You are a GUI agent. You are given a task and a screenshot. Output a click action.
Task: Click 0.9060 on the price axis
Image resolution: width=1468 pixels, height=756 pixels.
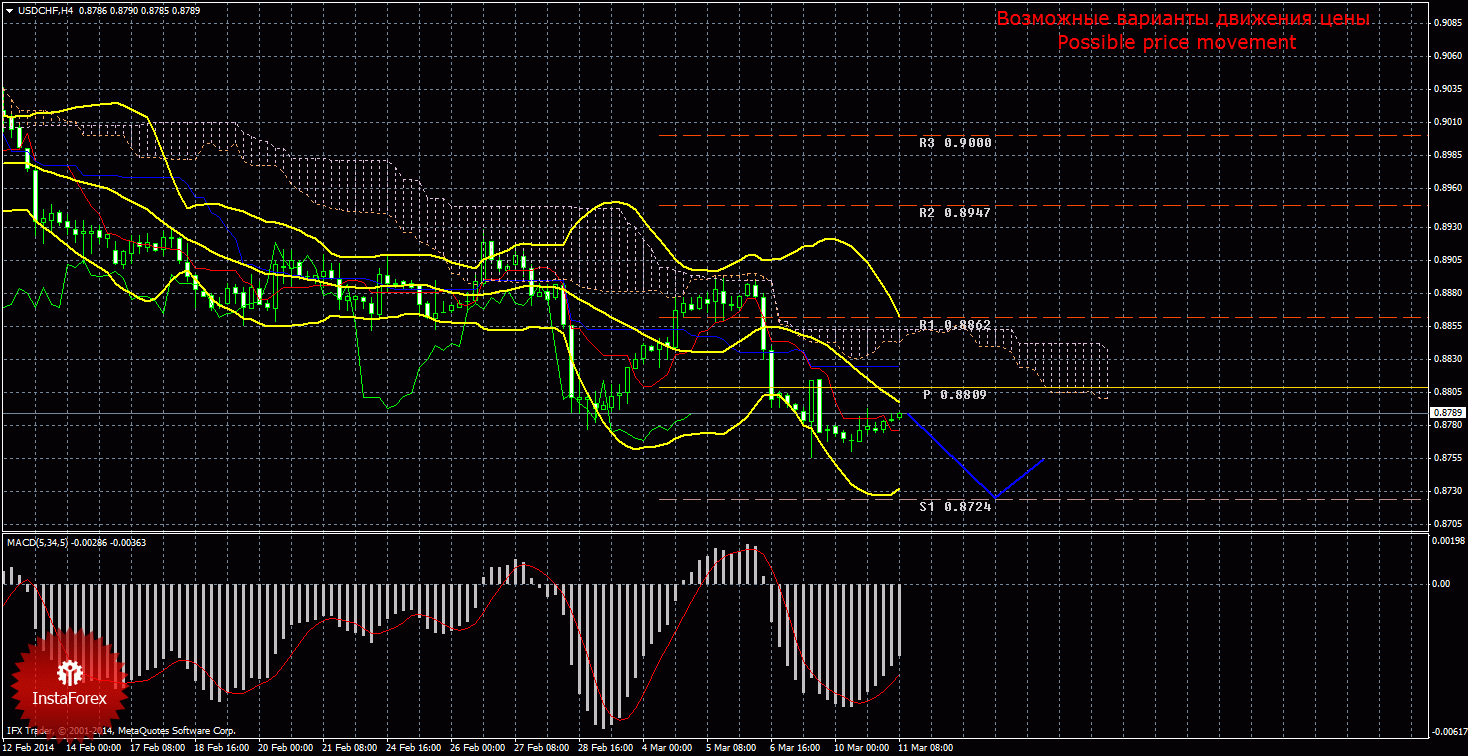[x=1446, y=57]
